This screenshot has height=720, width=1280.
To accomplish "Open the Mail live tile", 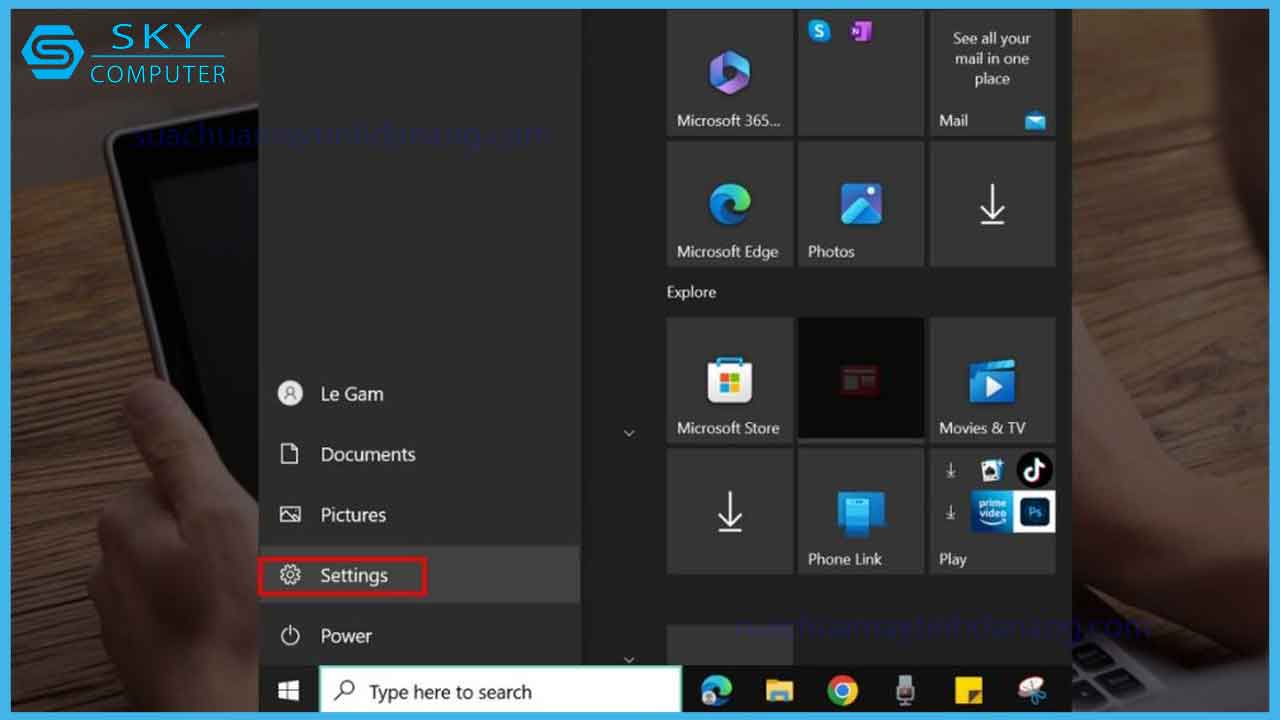I will 992,75.
